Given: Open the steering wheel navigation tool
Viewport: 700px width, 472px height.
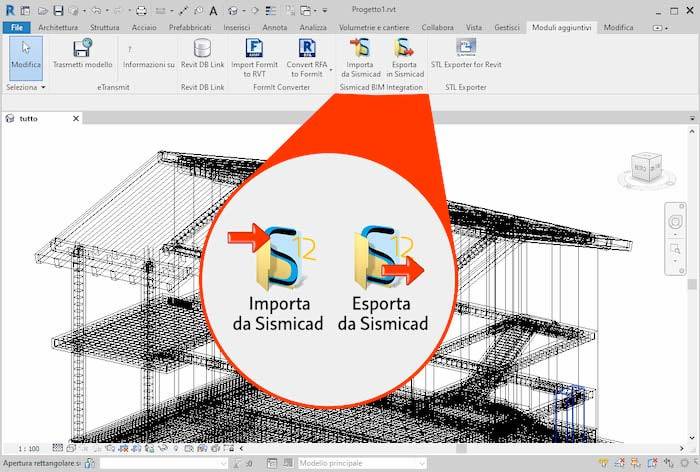Looking at the screenshot, I should click(675, 221).
